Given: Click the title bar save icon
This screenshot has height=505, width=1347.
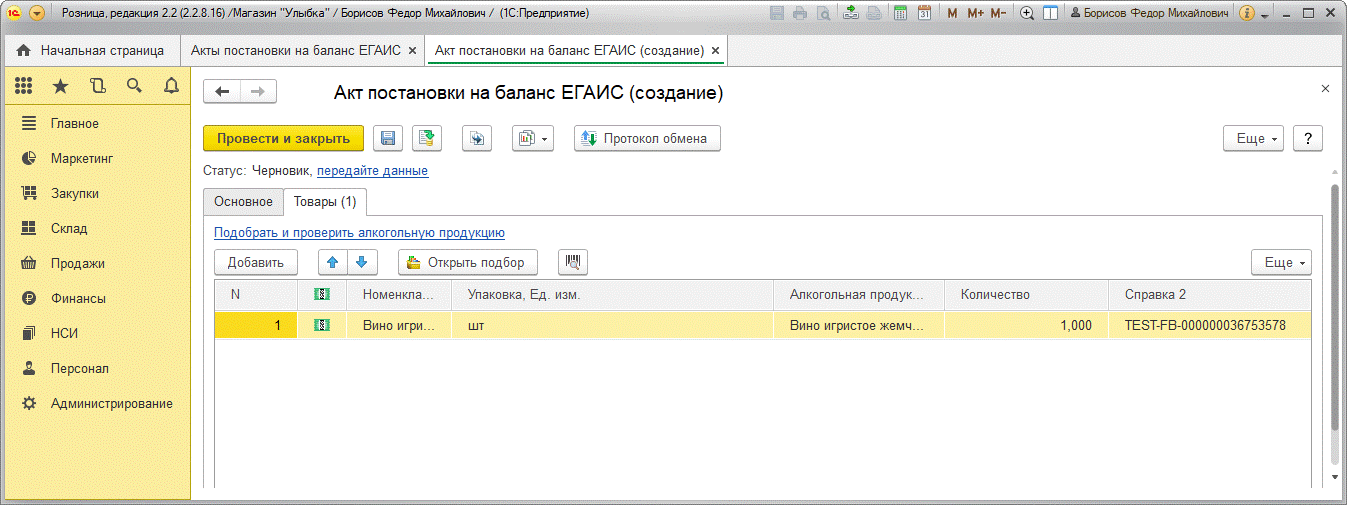Looking at the screenshot, I should (x=779, y=13).
